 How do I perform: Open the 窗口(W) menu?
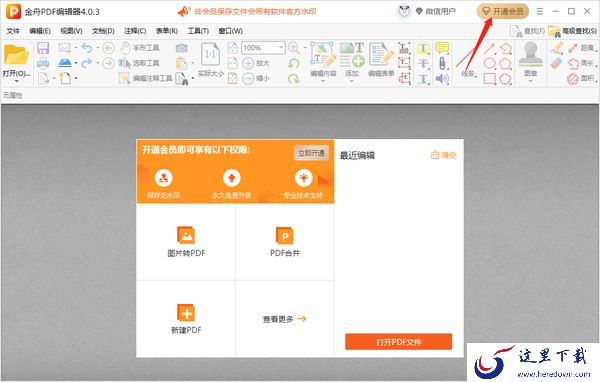tap(230, 31)
